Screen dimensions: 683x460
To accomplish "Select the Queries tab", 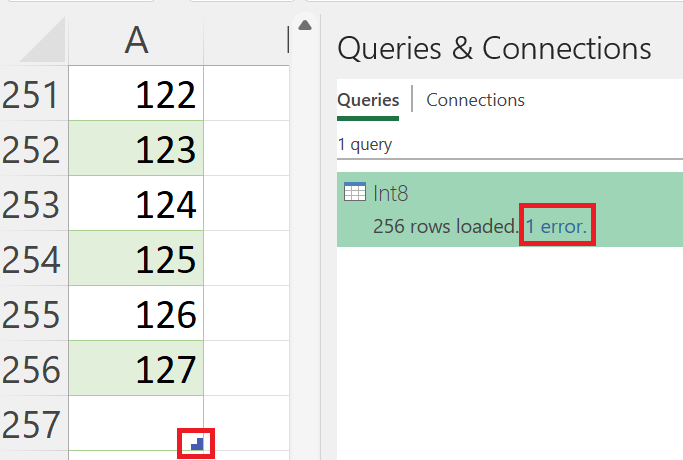I will [x=368, y=100].
